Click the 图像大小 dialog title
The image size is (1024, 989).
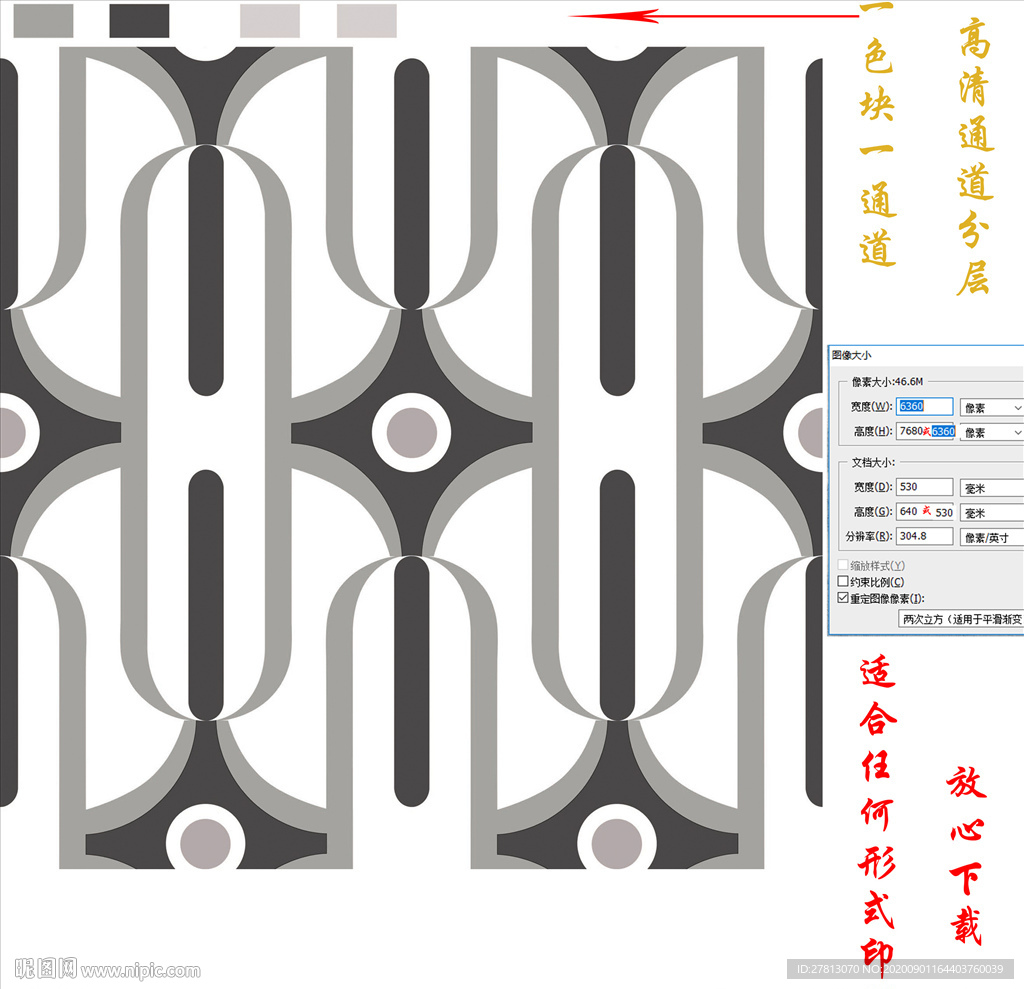[x=852, y=355]
